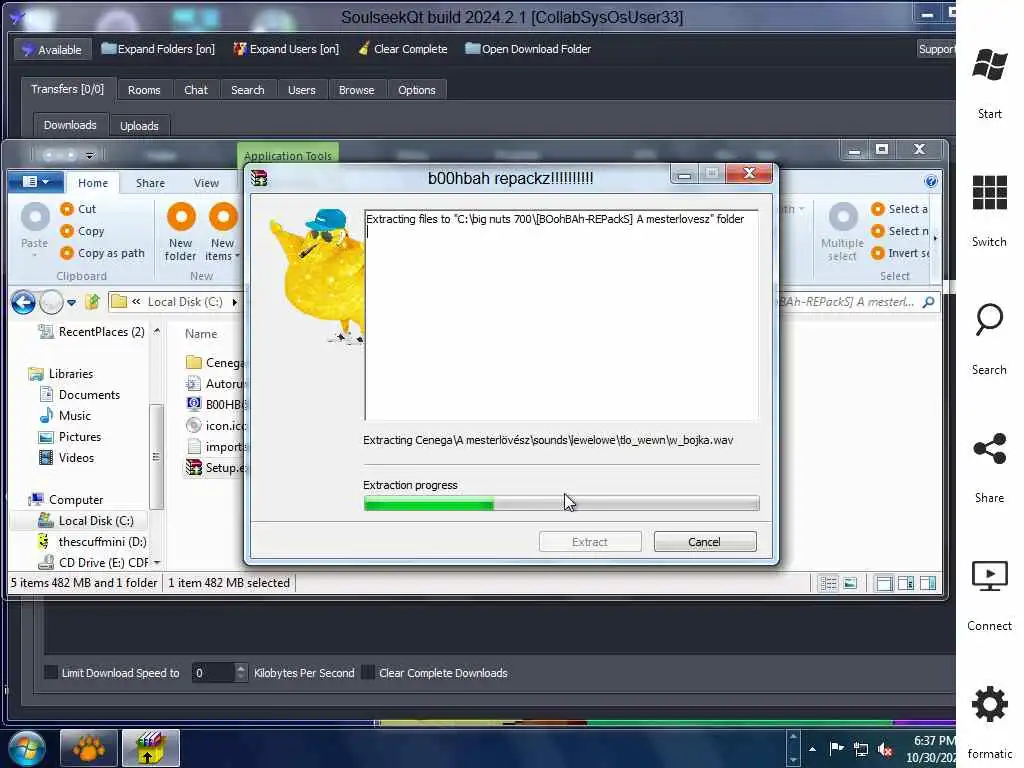Image resolution: width=1024 pixels, height=768 pixels.
Task: Switch to the Users tab
Action: click(302, 90)
